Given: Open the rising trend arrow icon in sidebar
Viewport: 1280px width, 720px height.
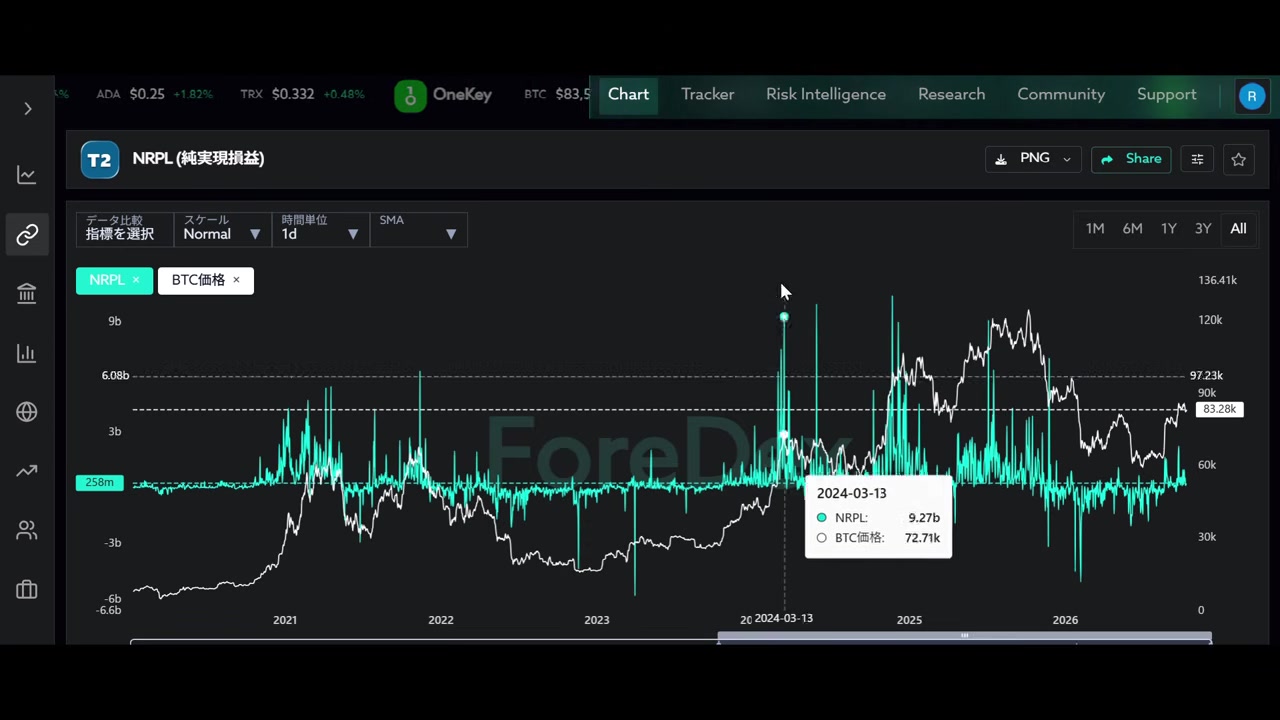Looking at the screenshot, I should click(27, 471).
